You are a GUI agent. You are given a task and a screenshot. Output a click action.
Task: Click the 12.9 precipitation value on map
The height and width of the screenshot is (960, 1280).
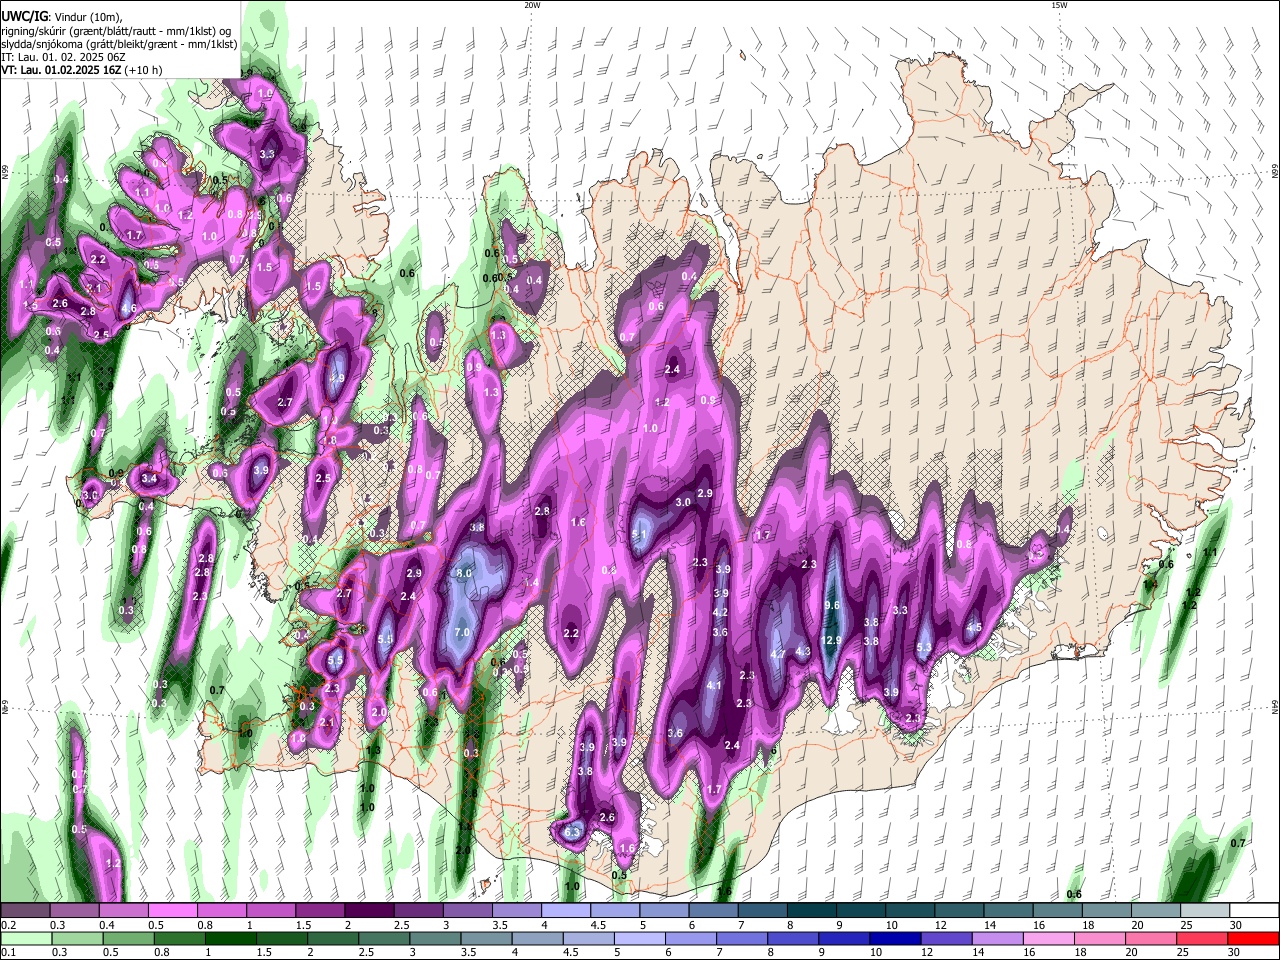click(832, 640)
